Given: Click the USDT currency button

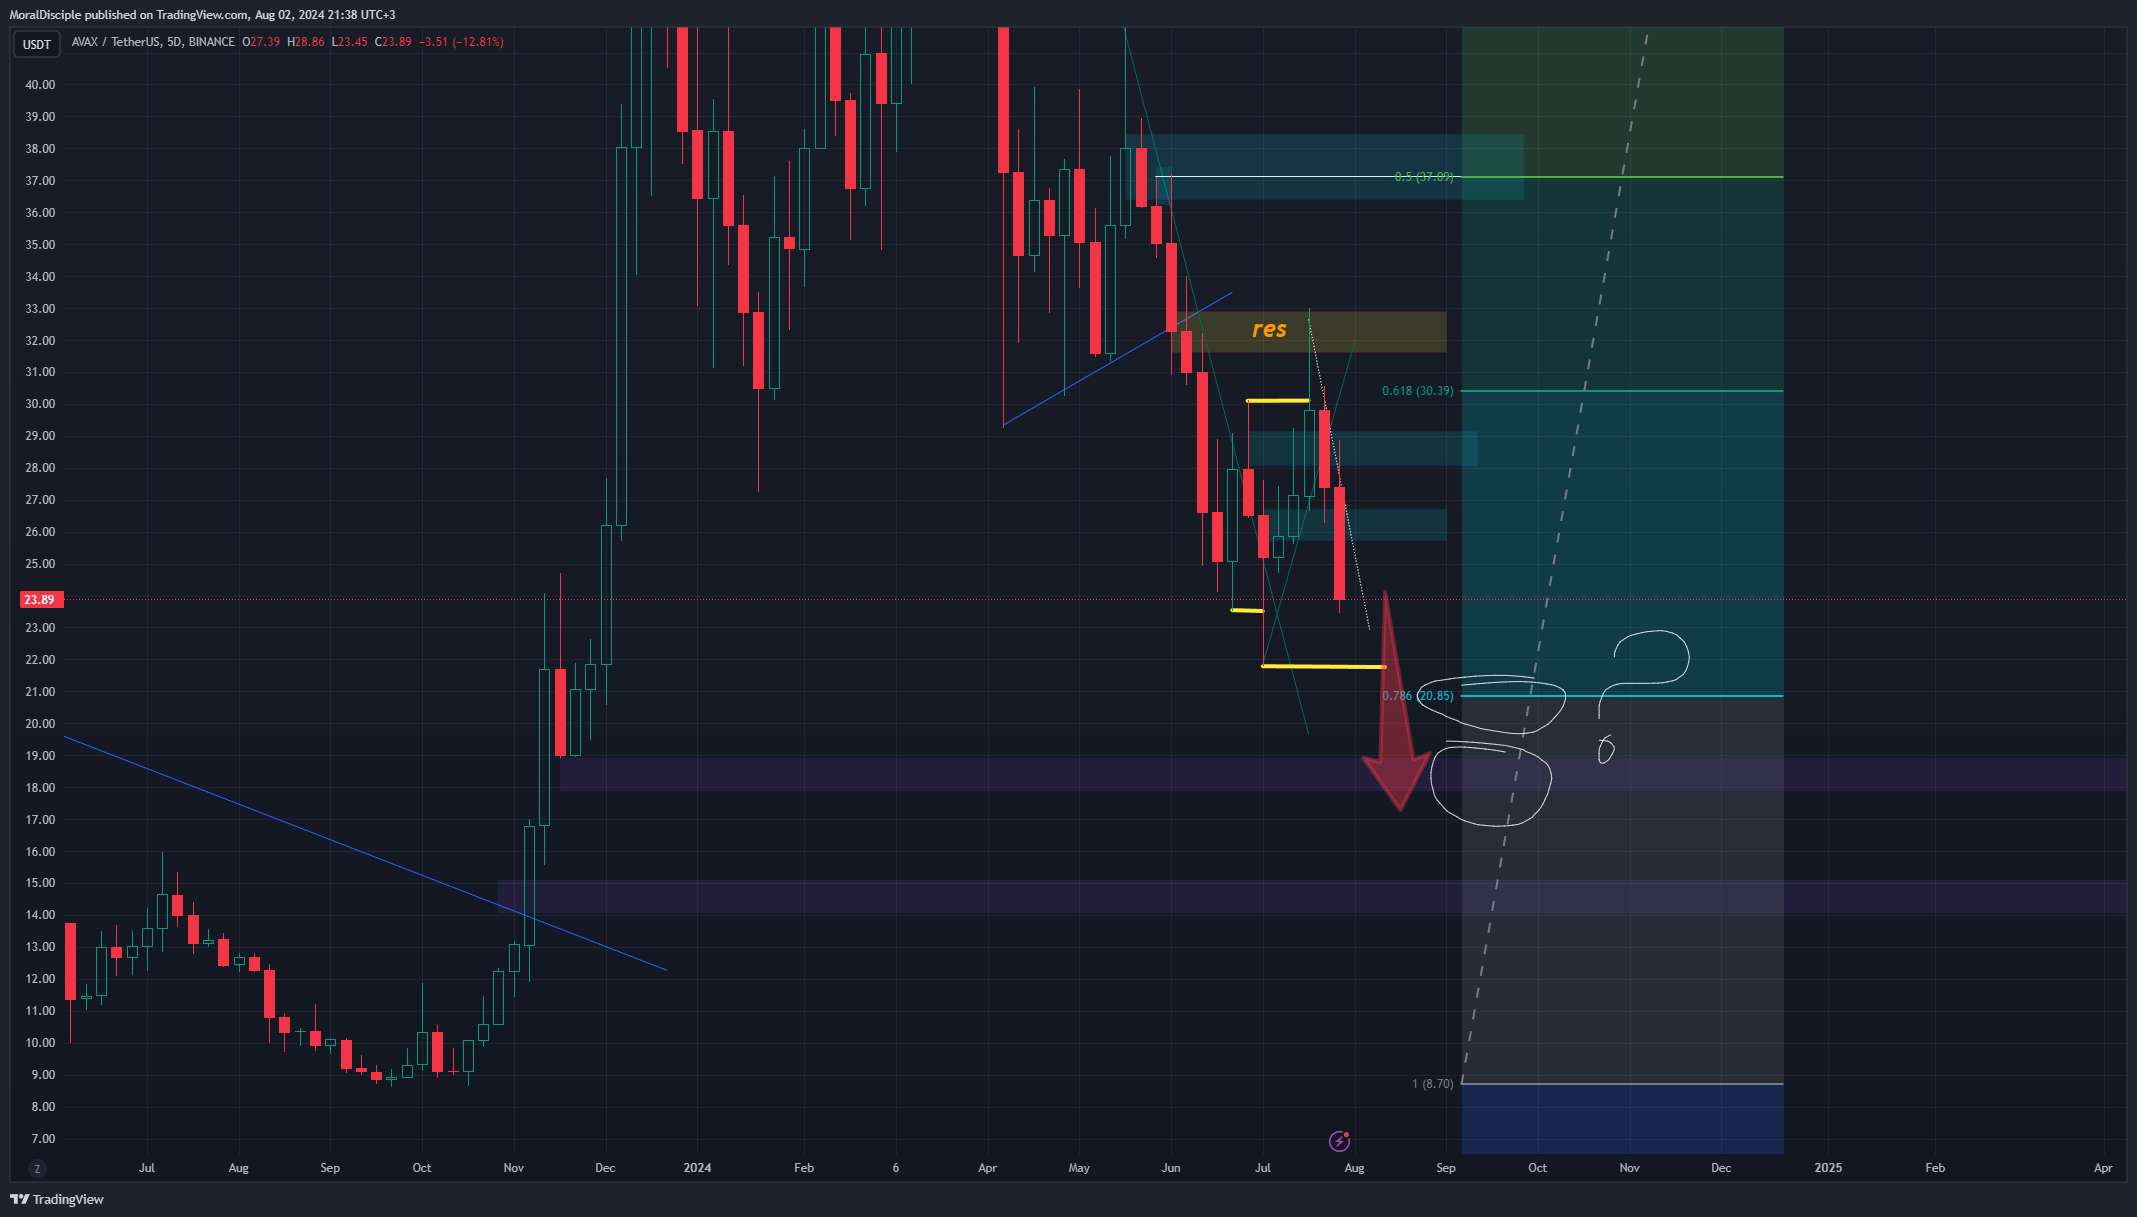Looking at the screenshot, I should (x=37, y=44).
